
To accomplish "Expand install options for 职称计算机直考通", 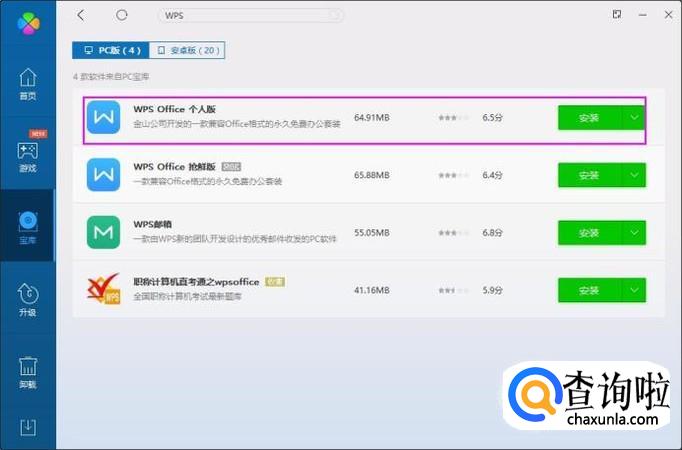I will click(x=634, y=290).
